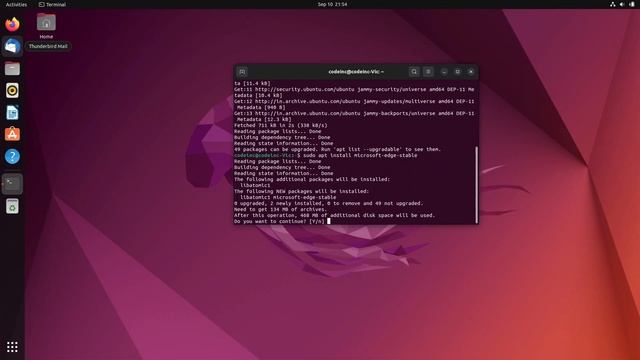The image size is (640, 360).
Task: Open Rhythmbox music player in dock
Action: pos(12,91)
